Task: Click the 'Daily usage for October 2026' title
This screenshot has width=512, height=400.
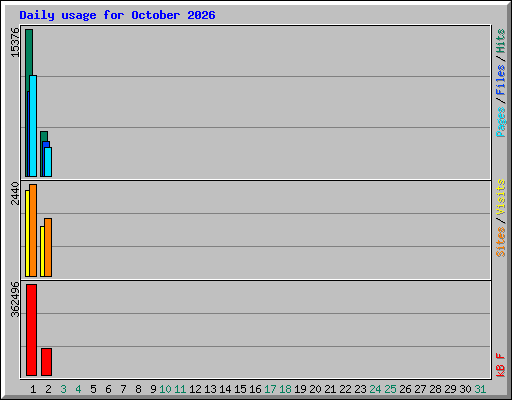Action: [x=117, y=15]
